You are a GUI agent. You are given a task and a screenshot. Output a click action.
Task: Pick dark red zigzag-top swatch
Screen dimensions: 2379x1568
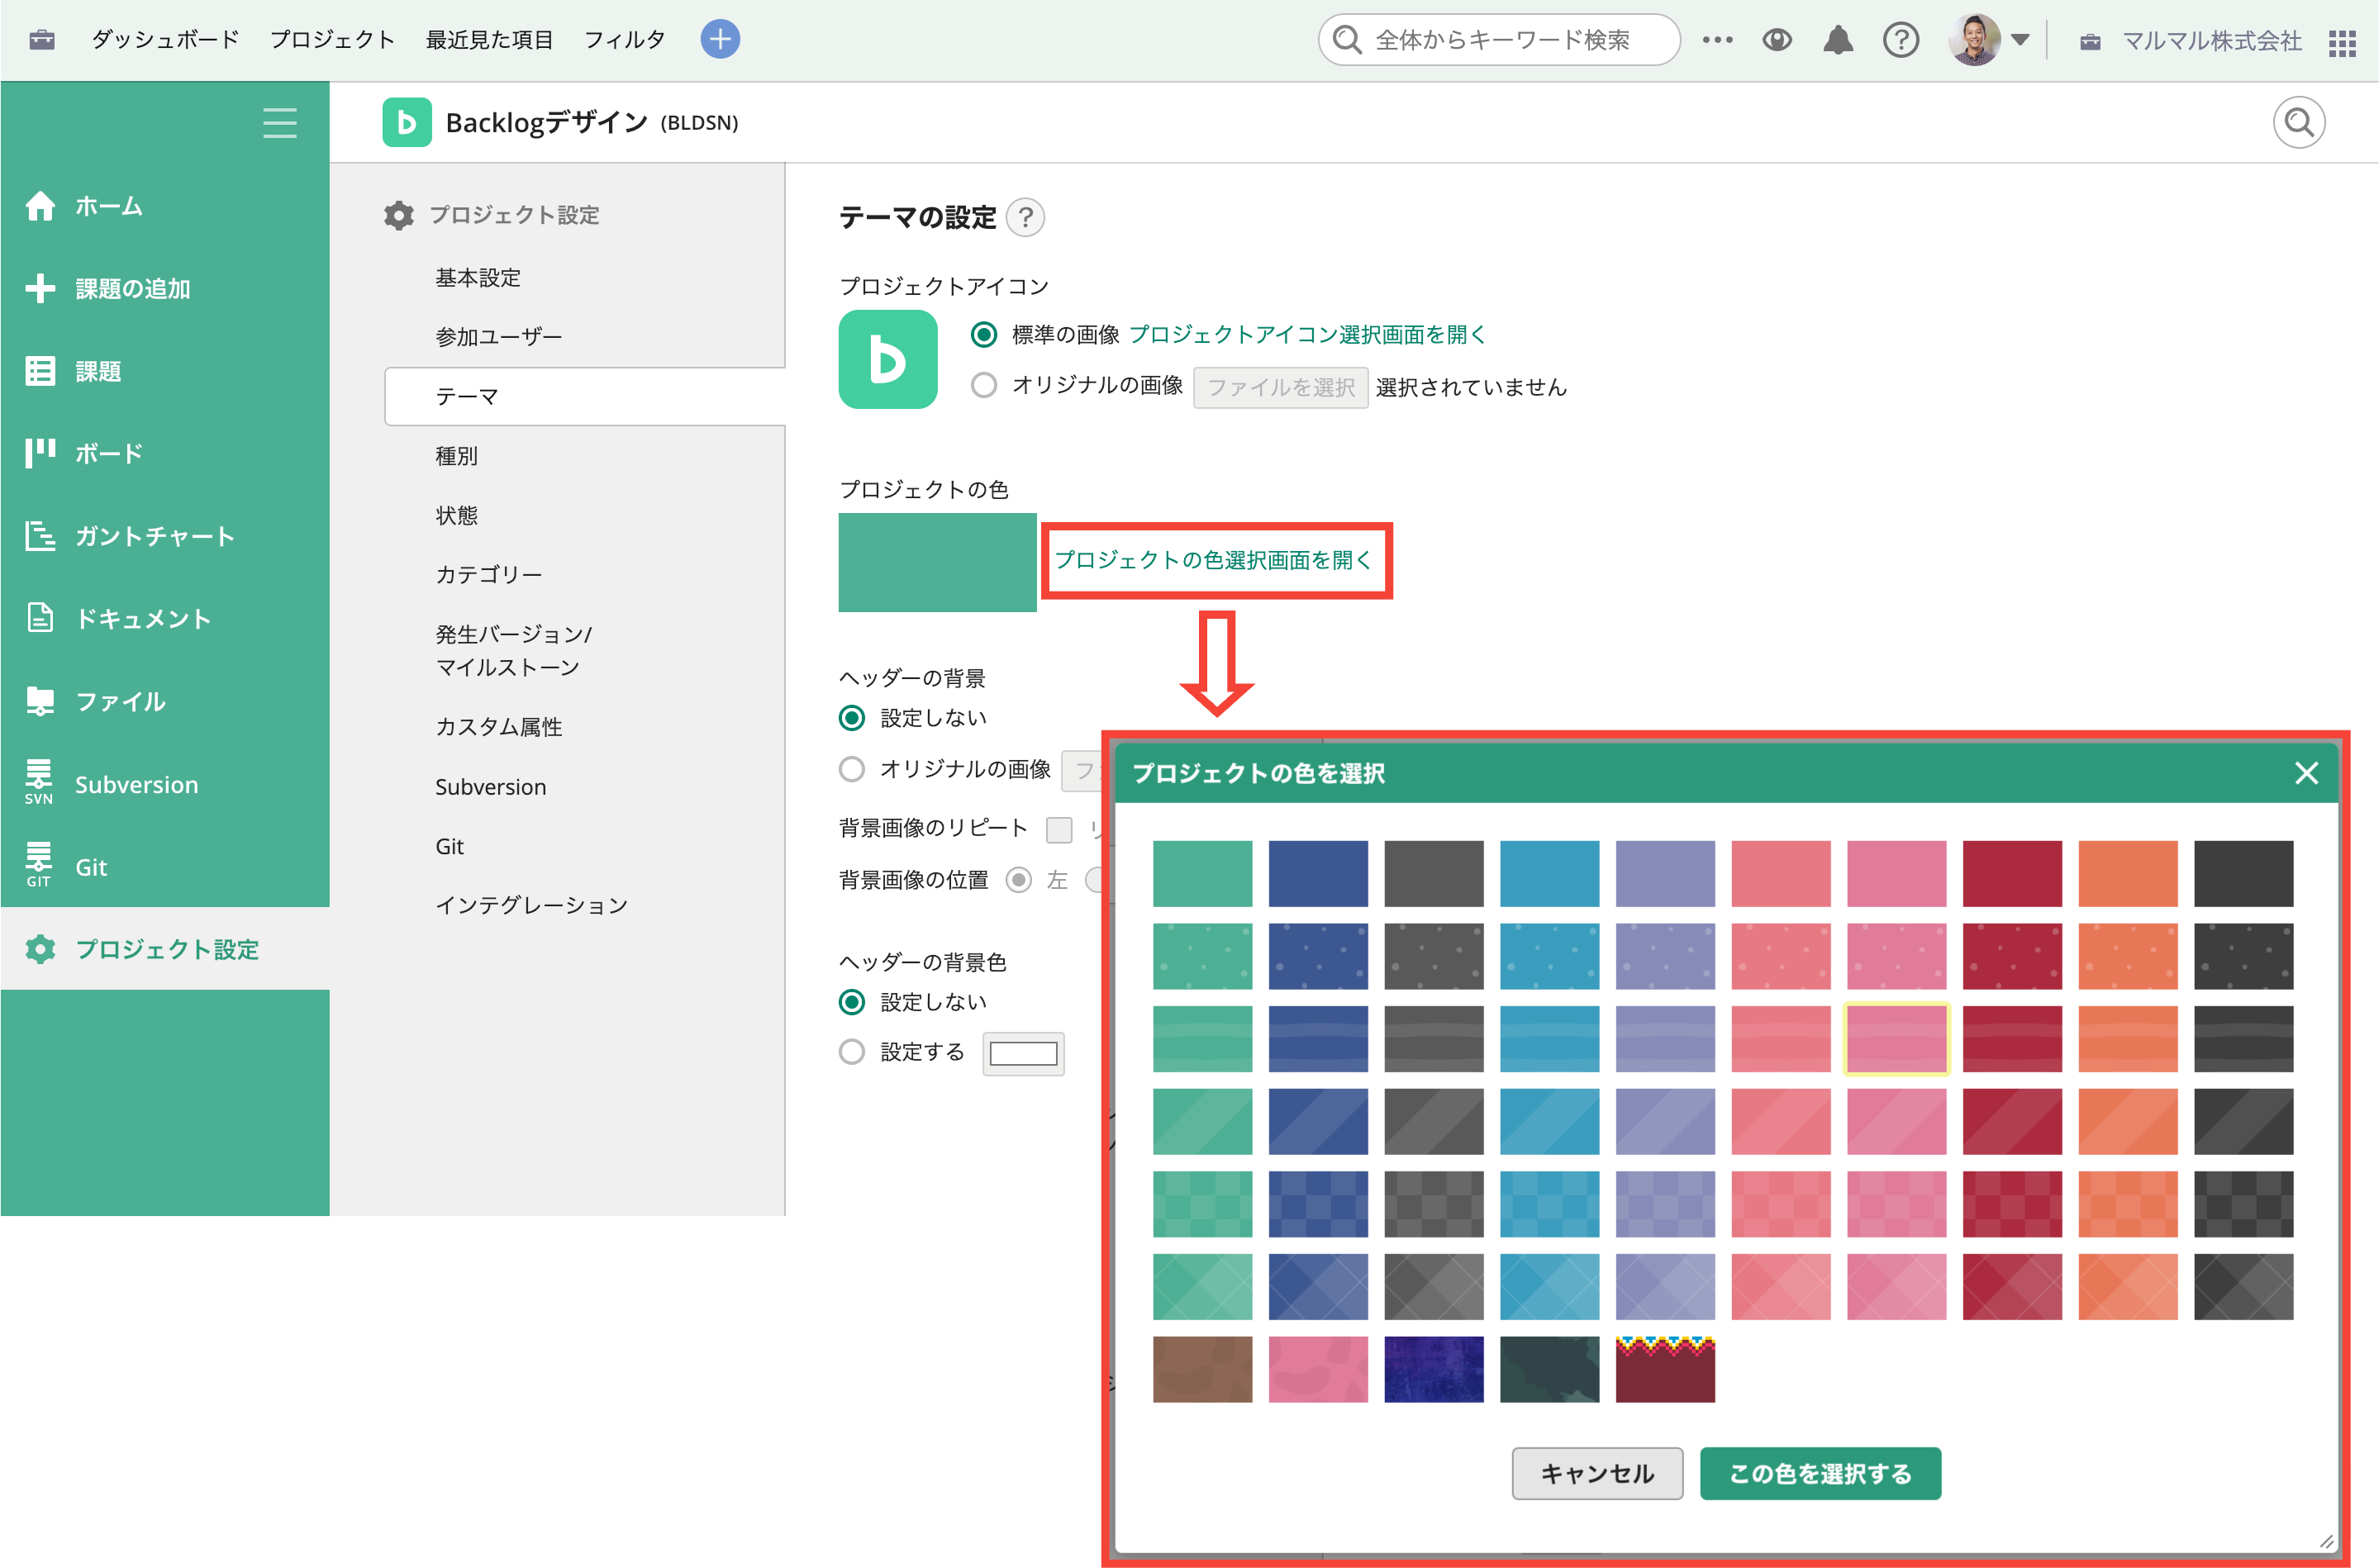pyautogui.click(x=1665, y=1369)
